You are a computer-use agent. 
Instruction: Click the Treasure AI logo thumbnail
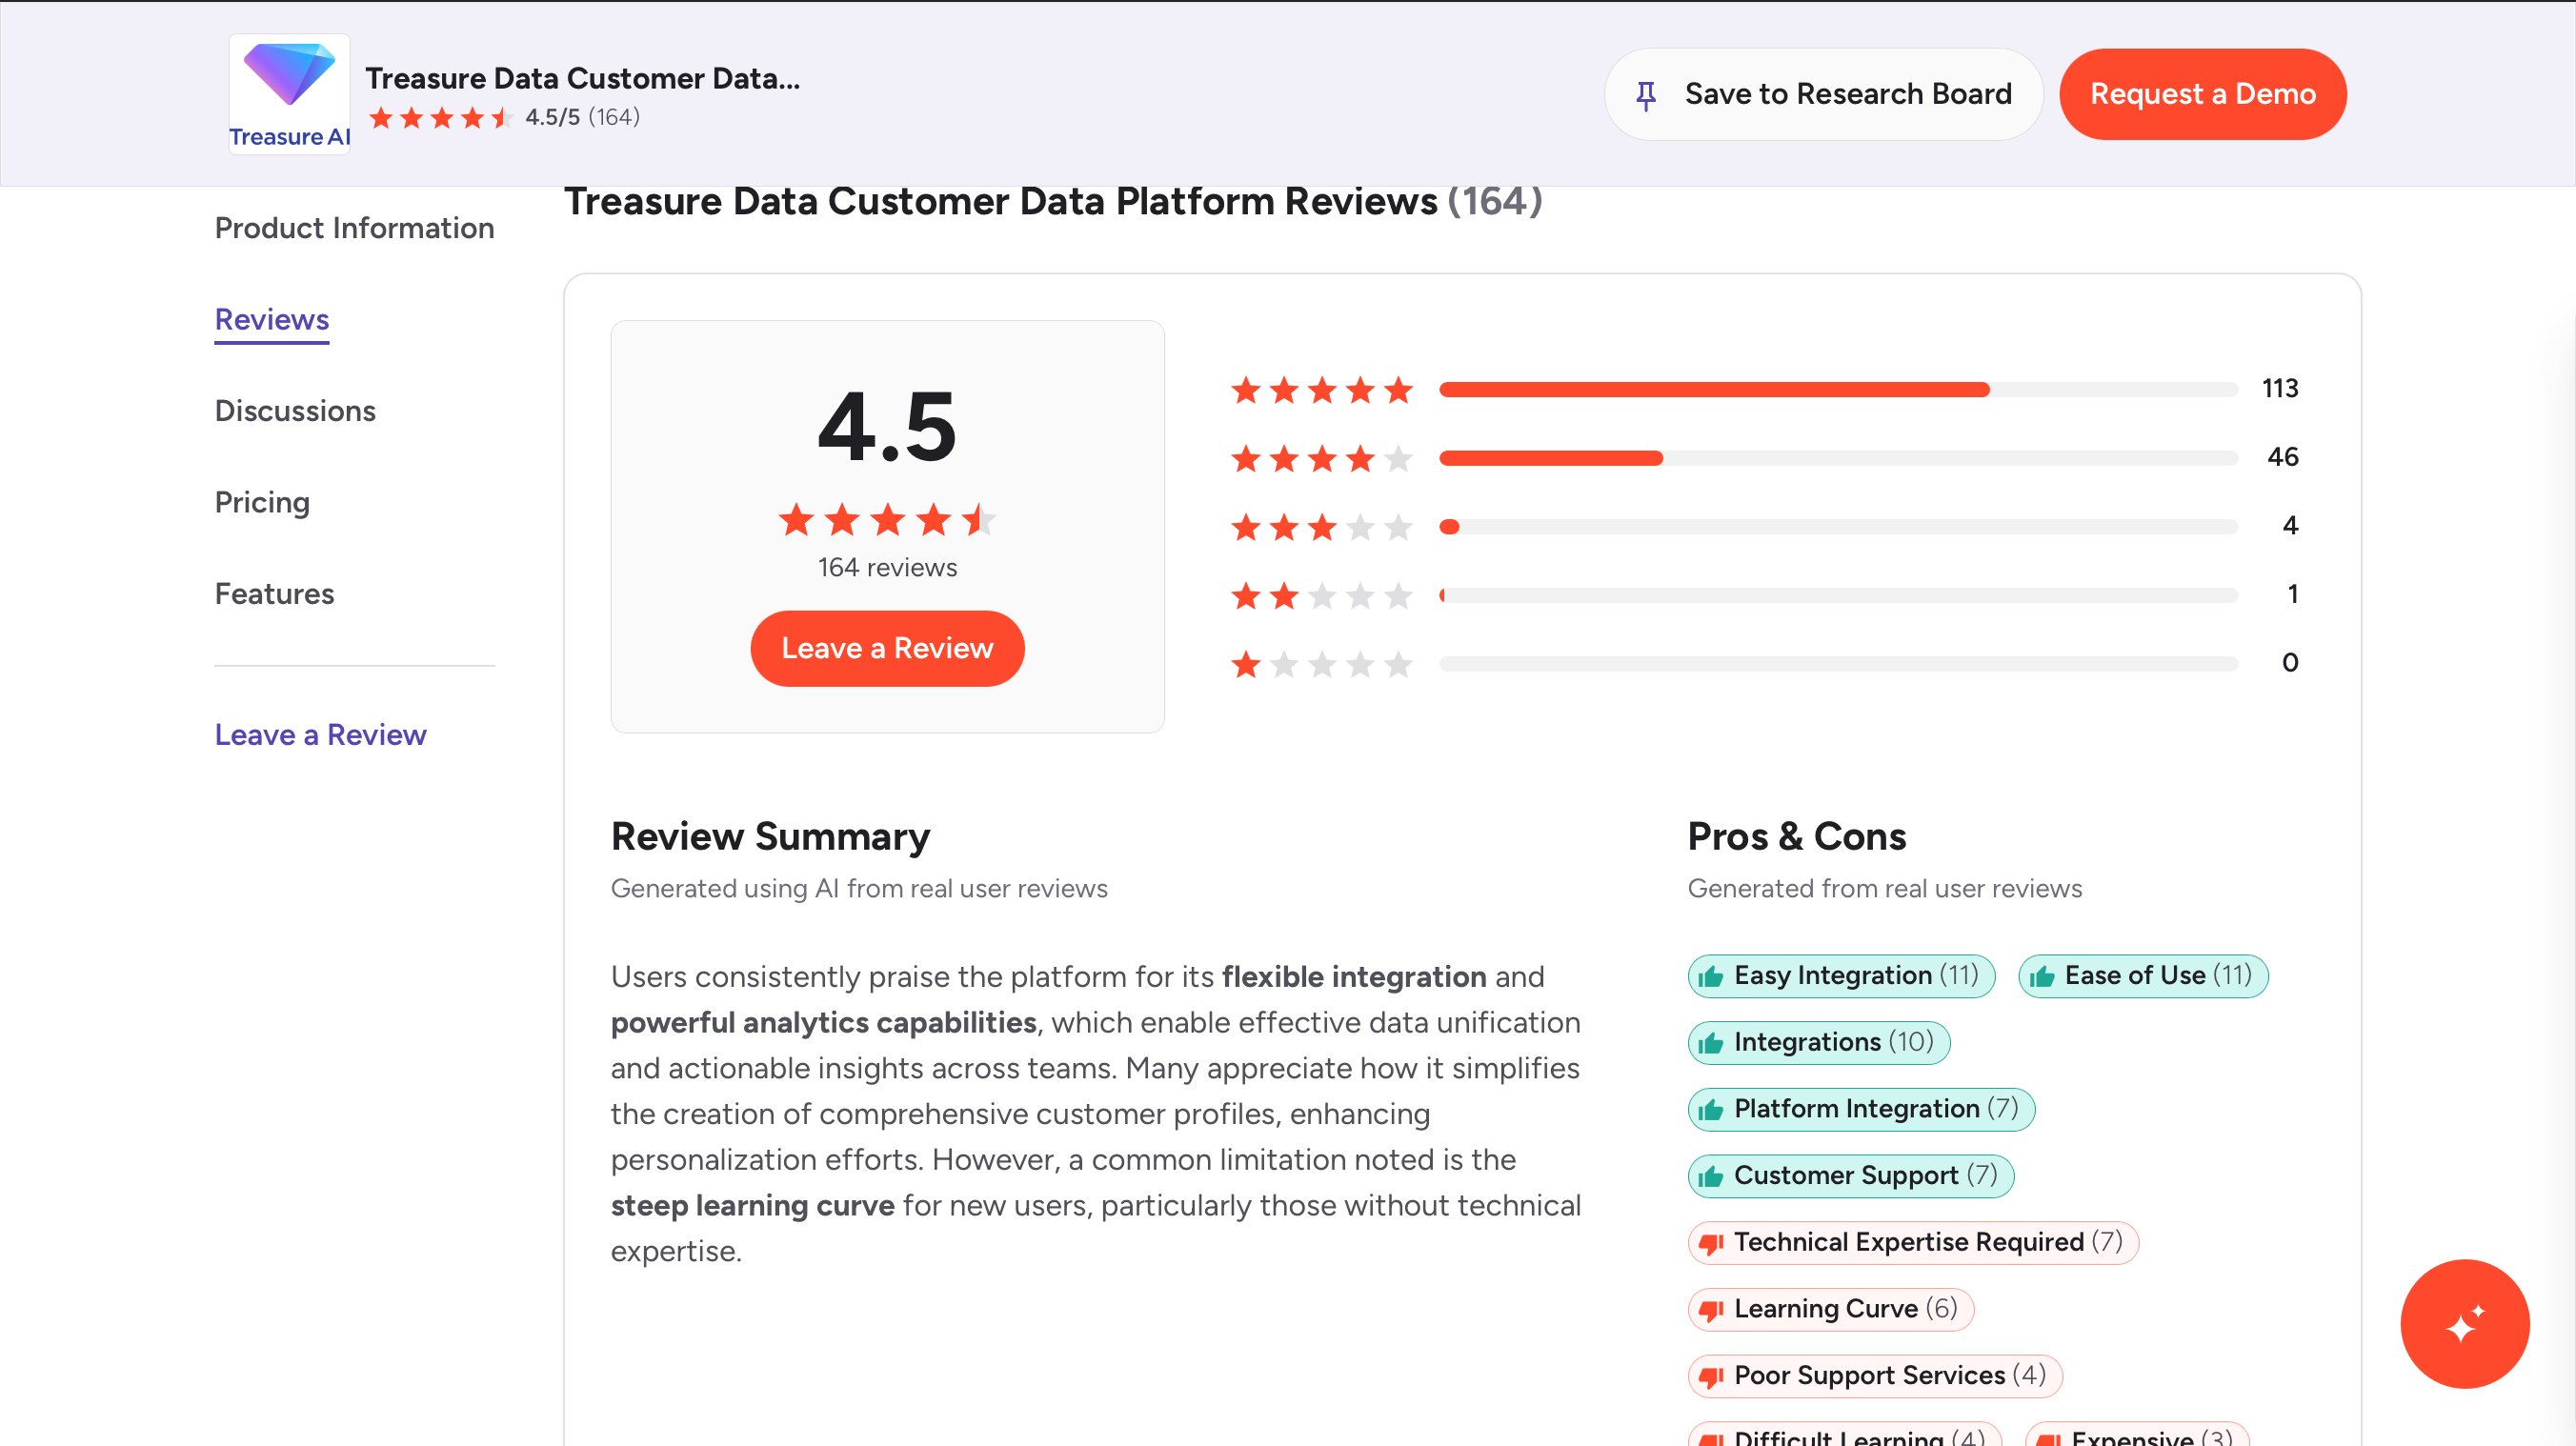tap(289, 94)
